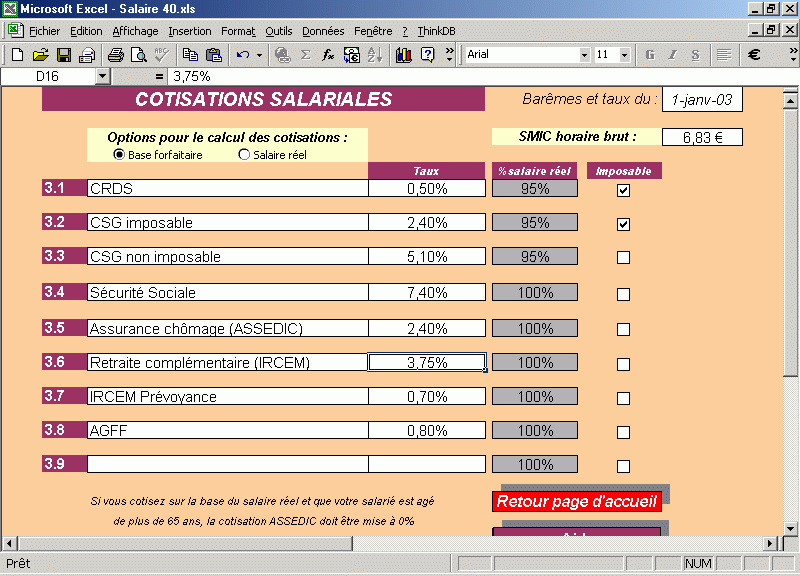Check Imposable for empty row 3.9
Screen dimensions: 800x576
tap(623, 466)
